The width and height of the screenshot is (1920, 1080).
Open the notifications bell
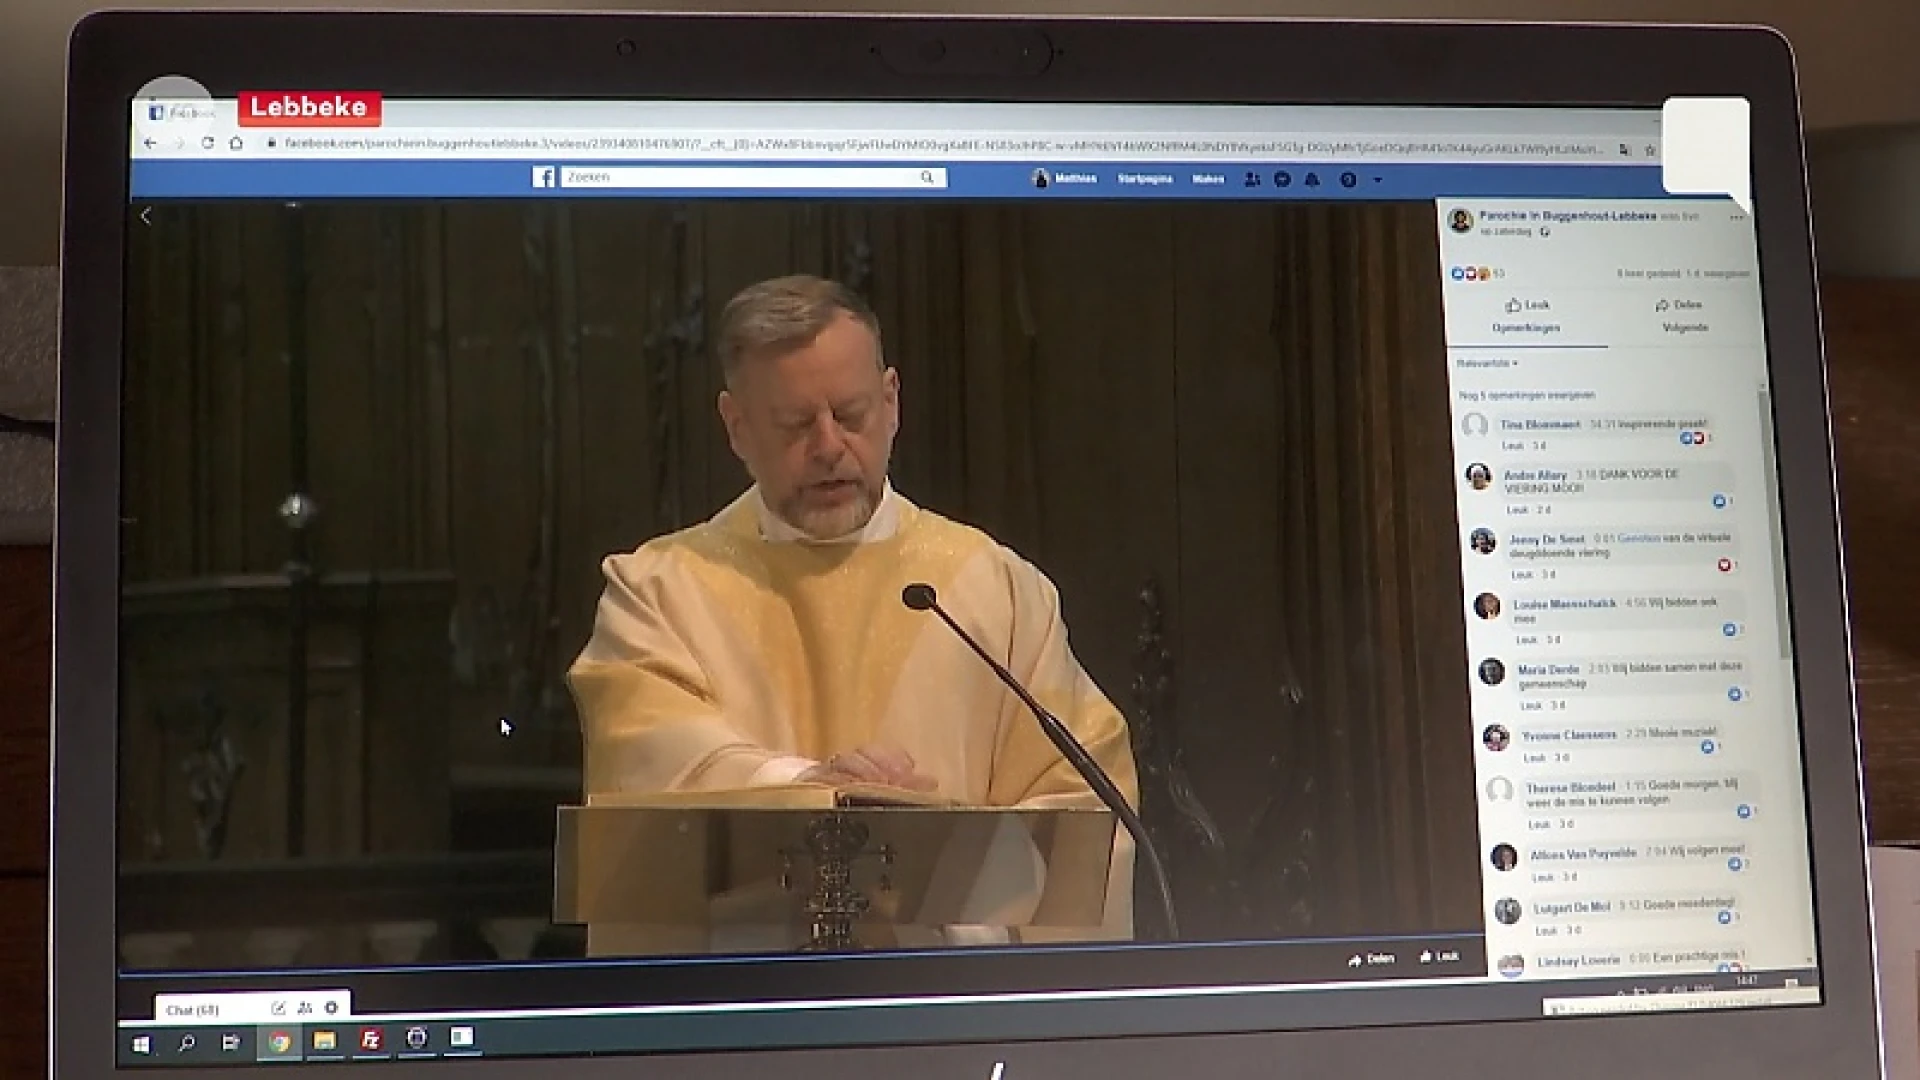pyautogui.click(x=1312, y=180)
